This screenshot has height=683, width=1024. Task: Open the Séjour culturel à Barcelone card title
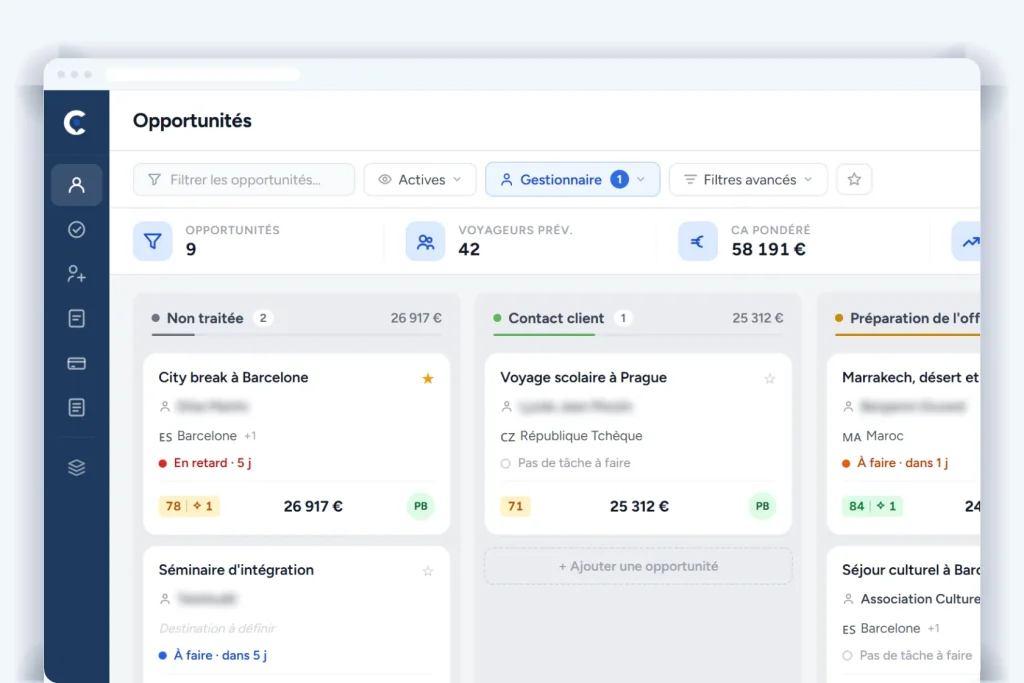[x=911, y=570]
